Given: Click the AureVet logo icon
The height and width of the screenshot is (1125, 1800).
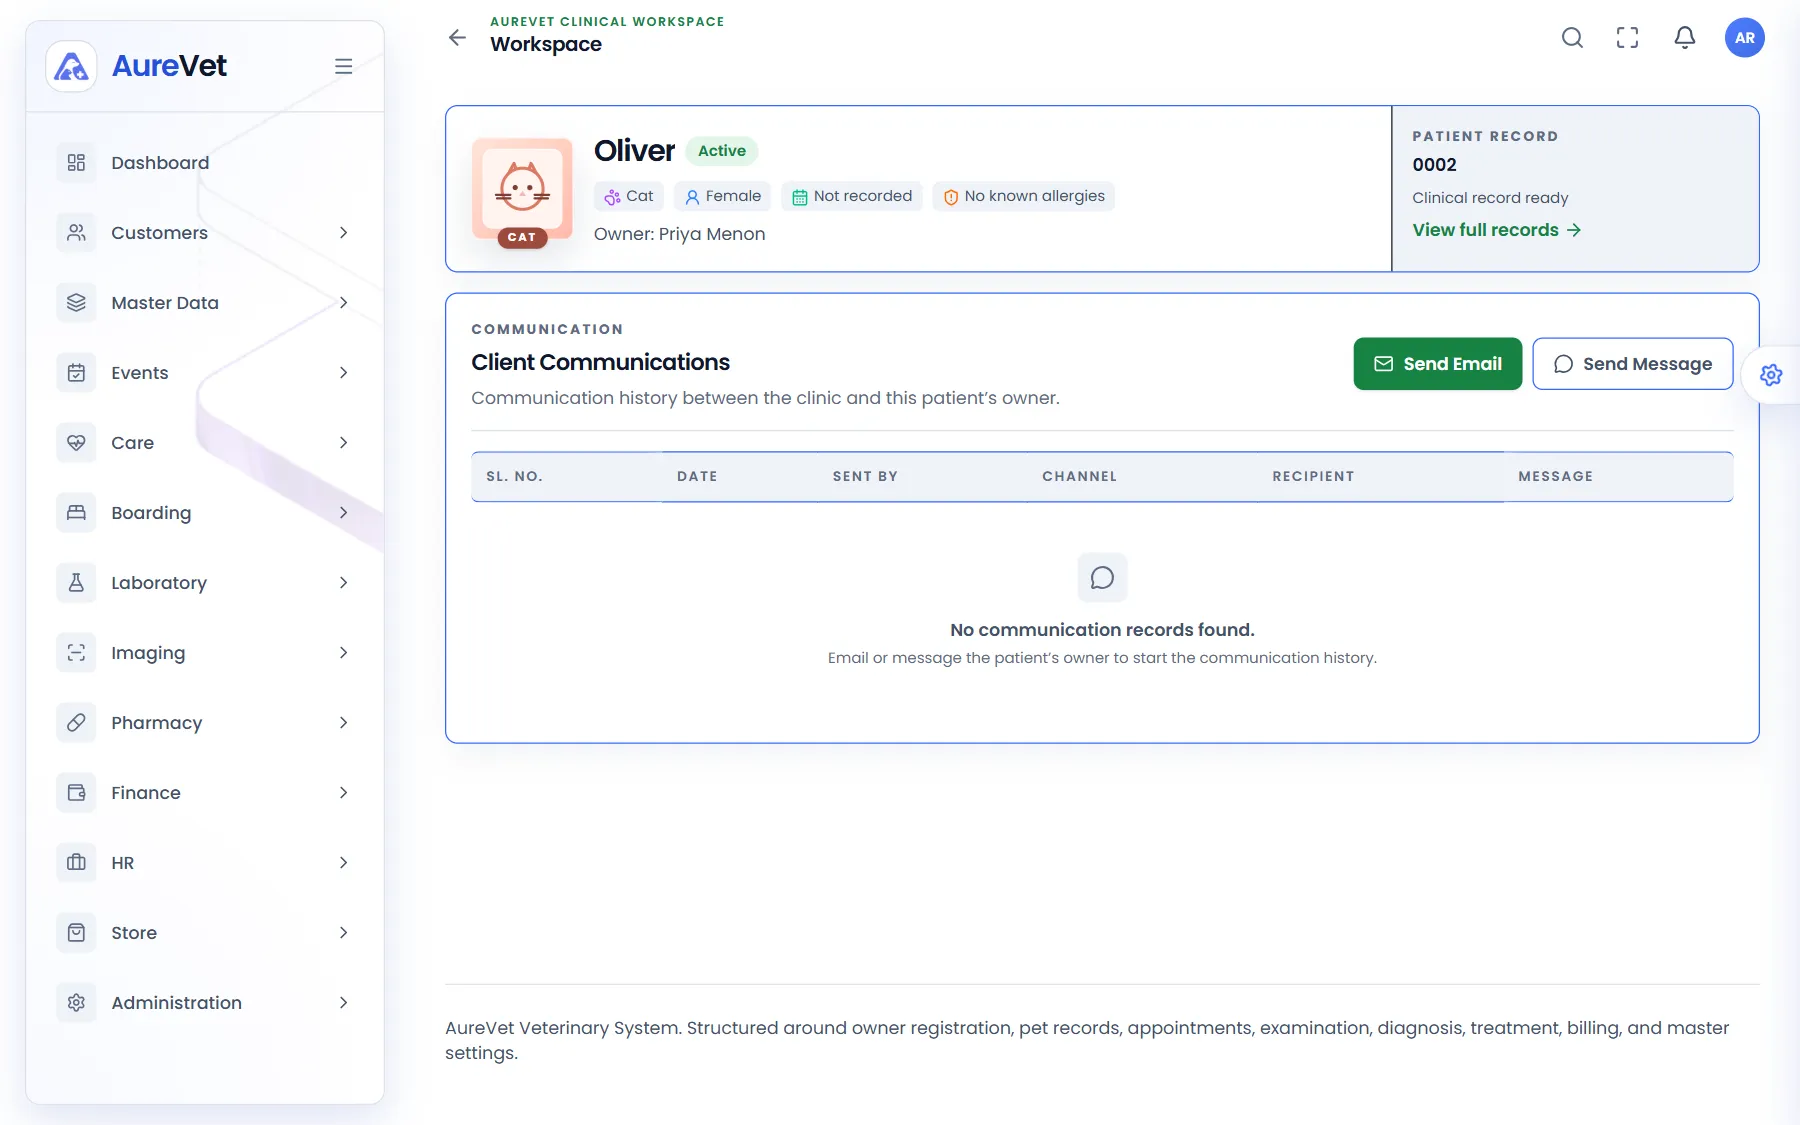Looking at the screenshot, I should pyautogui.click(x=71, y=66).
